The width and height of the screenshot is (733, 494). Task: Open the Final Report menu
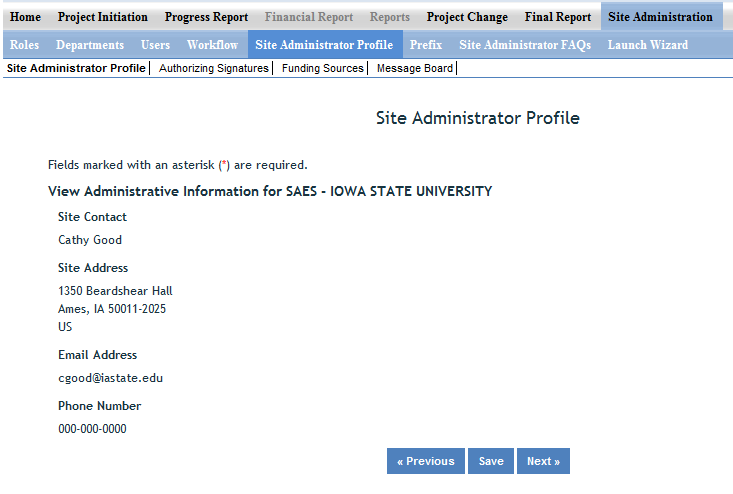point(558,17)
